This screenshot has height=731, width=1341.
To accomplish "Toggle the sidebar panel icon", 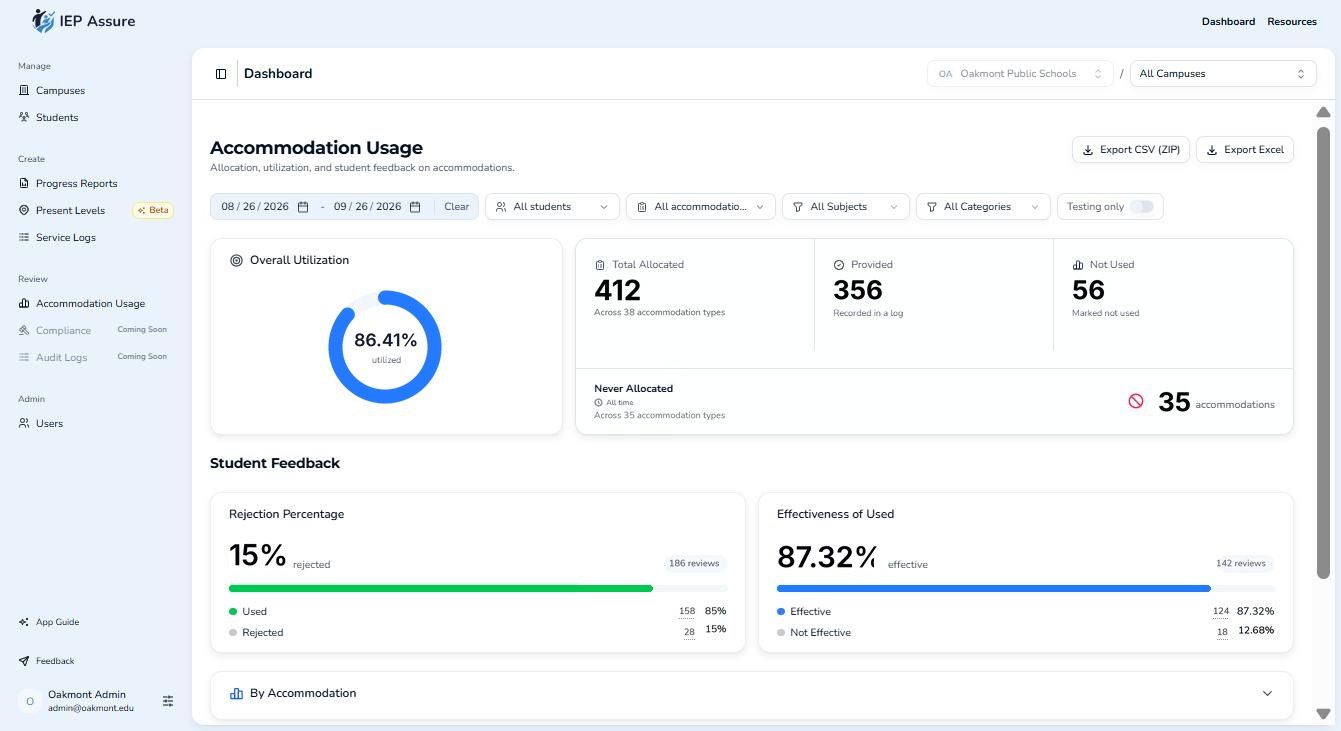I will (221, 74).
